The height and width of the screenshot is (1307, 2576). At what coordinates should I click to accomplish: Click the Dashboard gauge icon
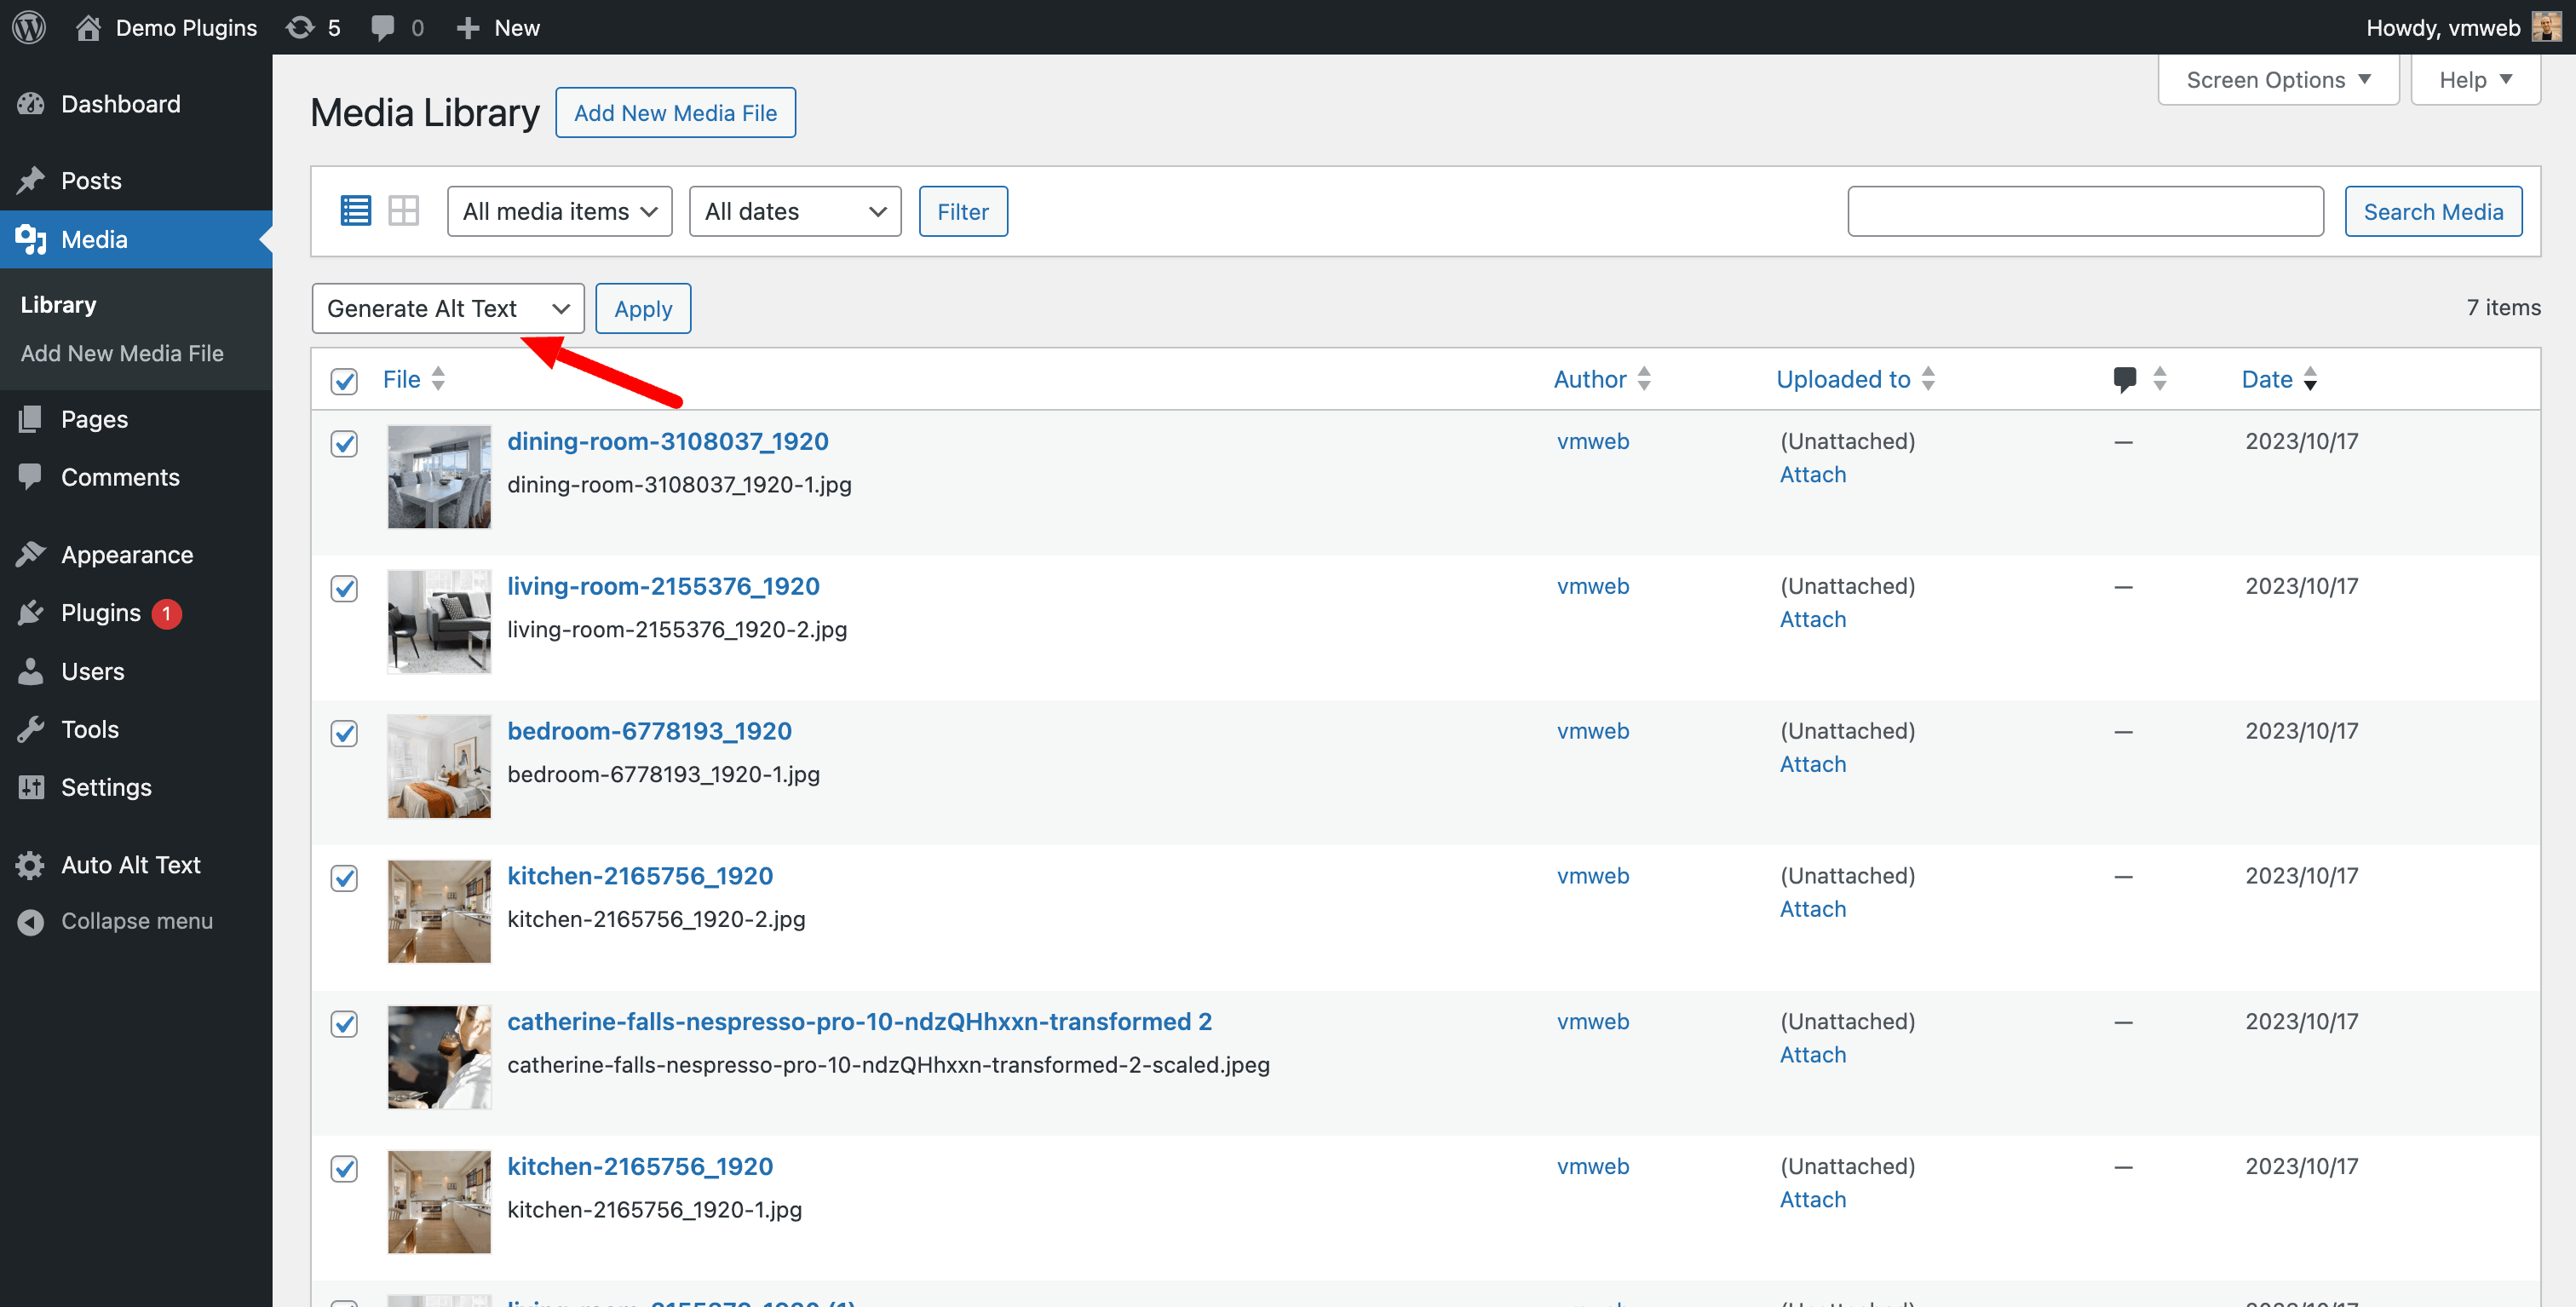31,103
